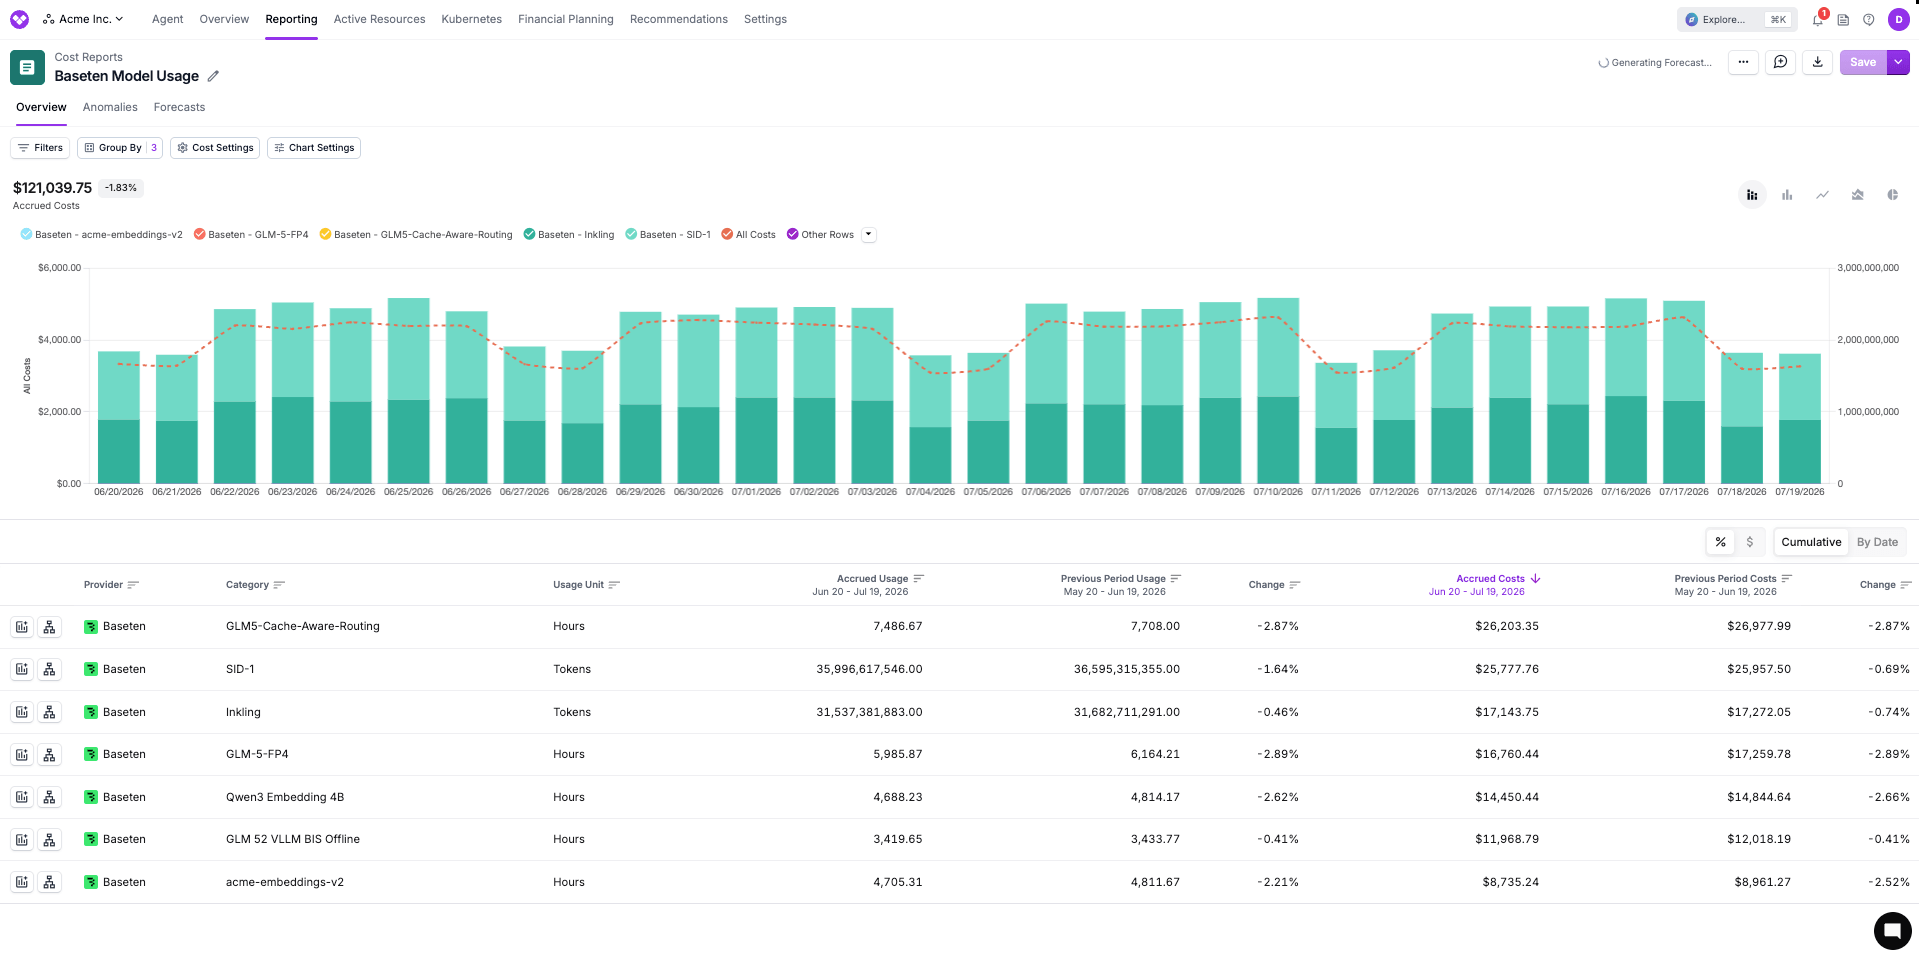Switch to the Forecasts tab

click(179, 107)
